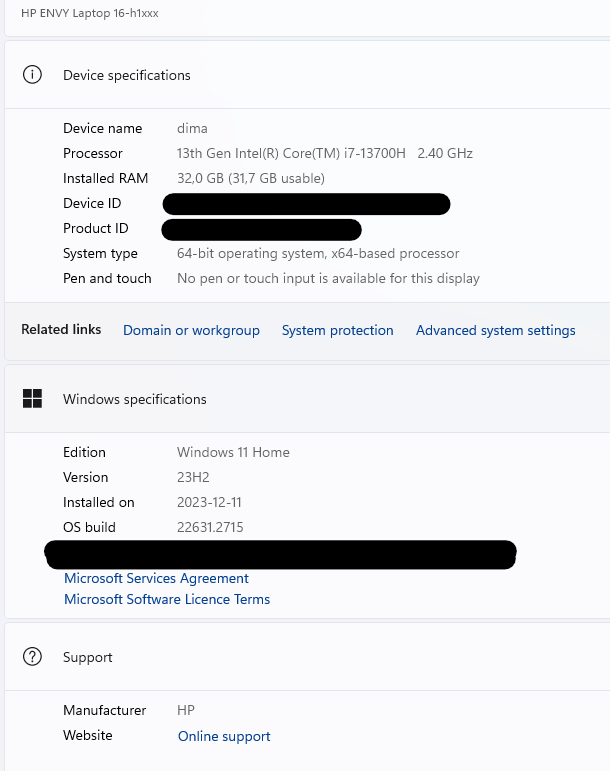Click the Pen and touch label
The image size is (610, 771).
(107, 278)
